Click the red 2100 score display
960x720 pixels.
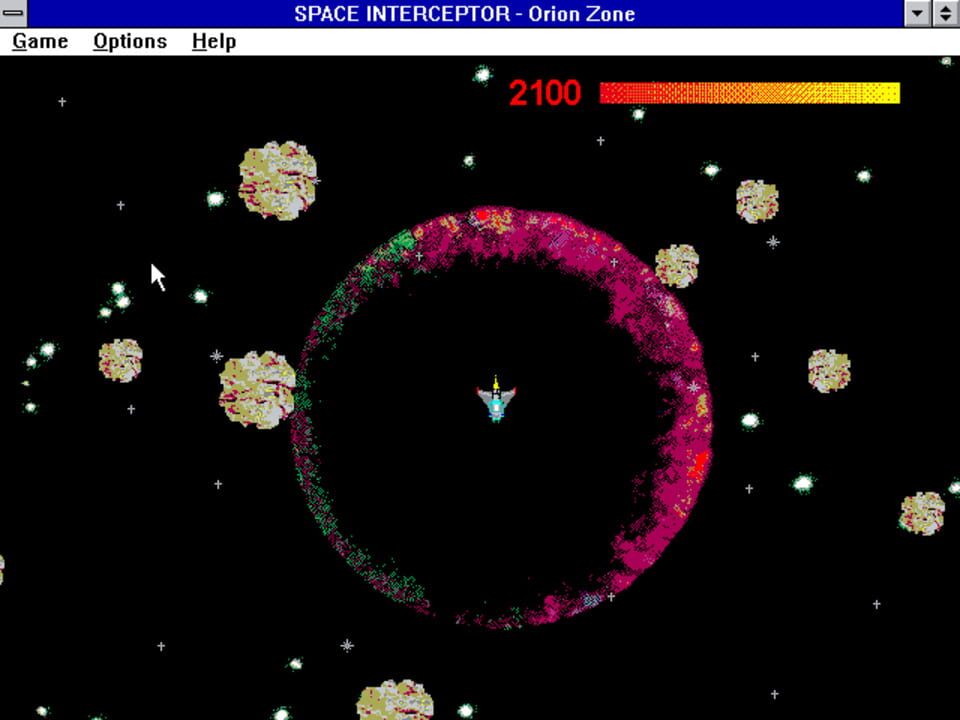(545, 92)
